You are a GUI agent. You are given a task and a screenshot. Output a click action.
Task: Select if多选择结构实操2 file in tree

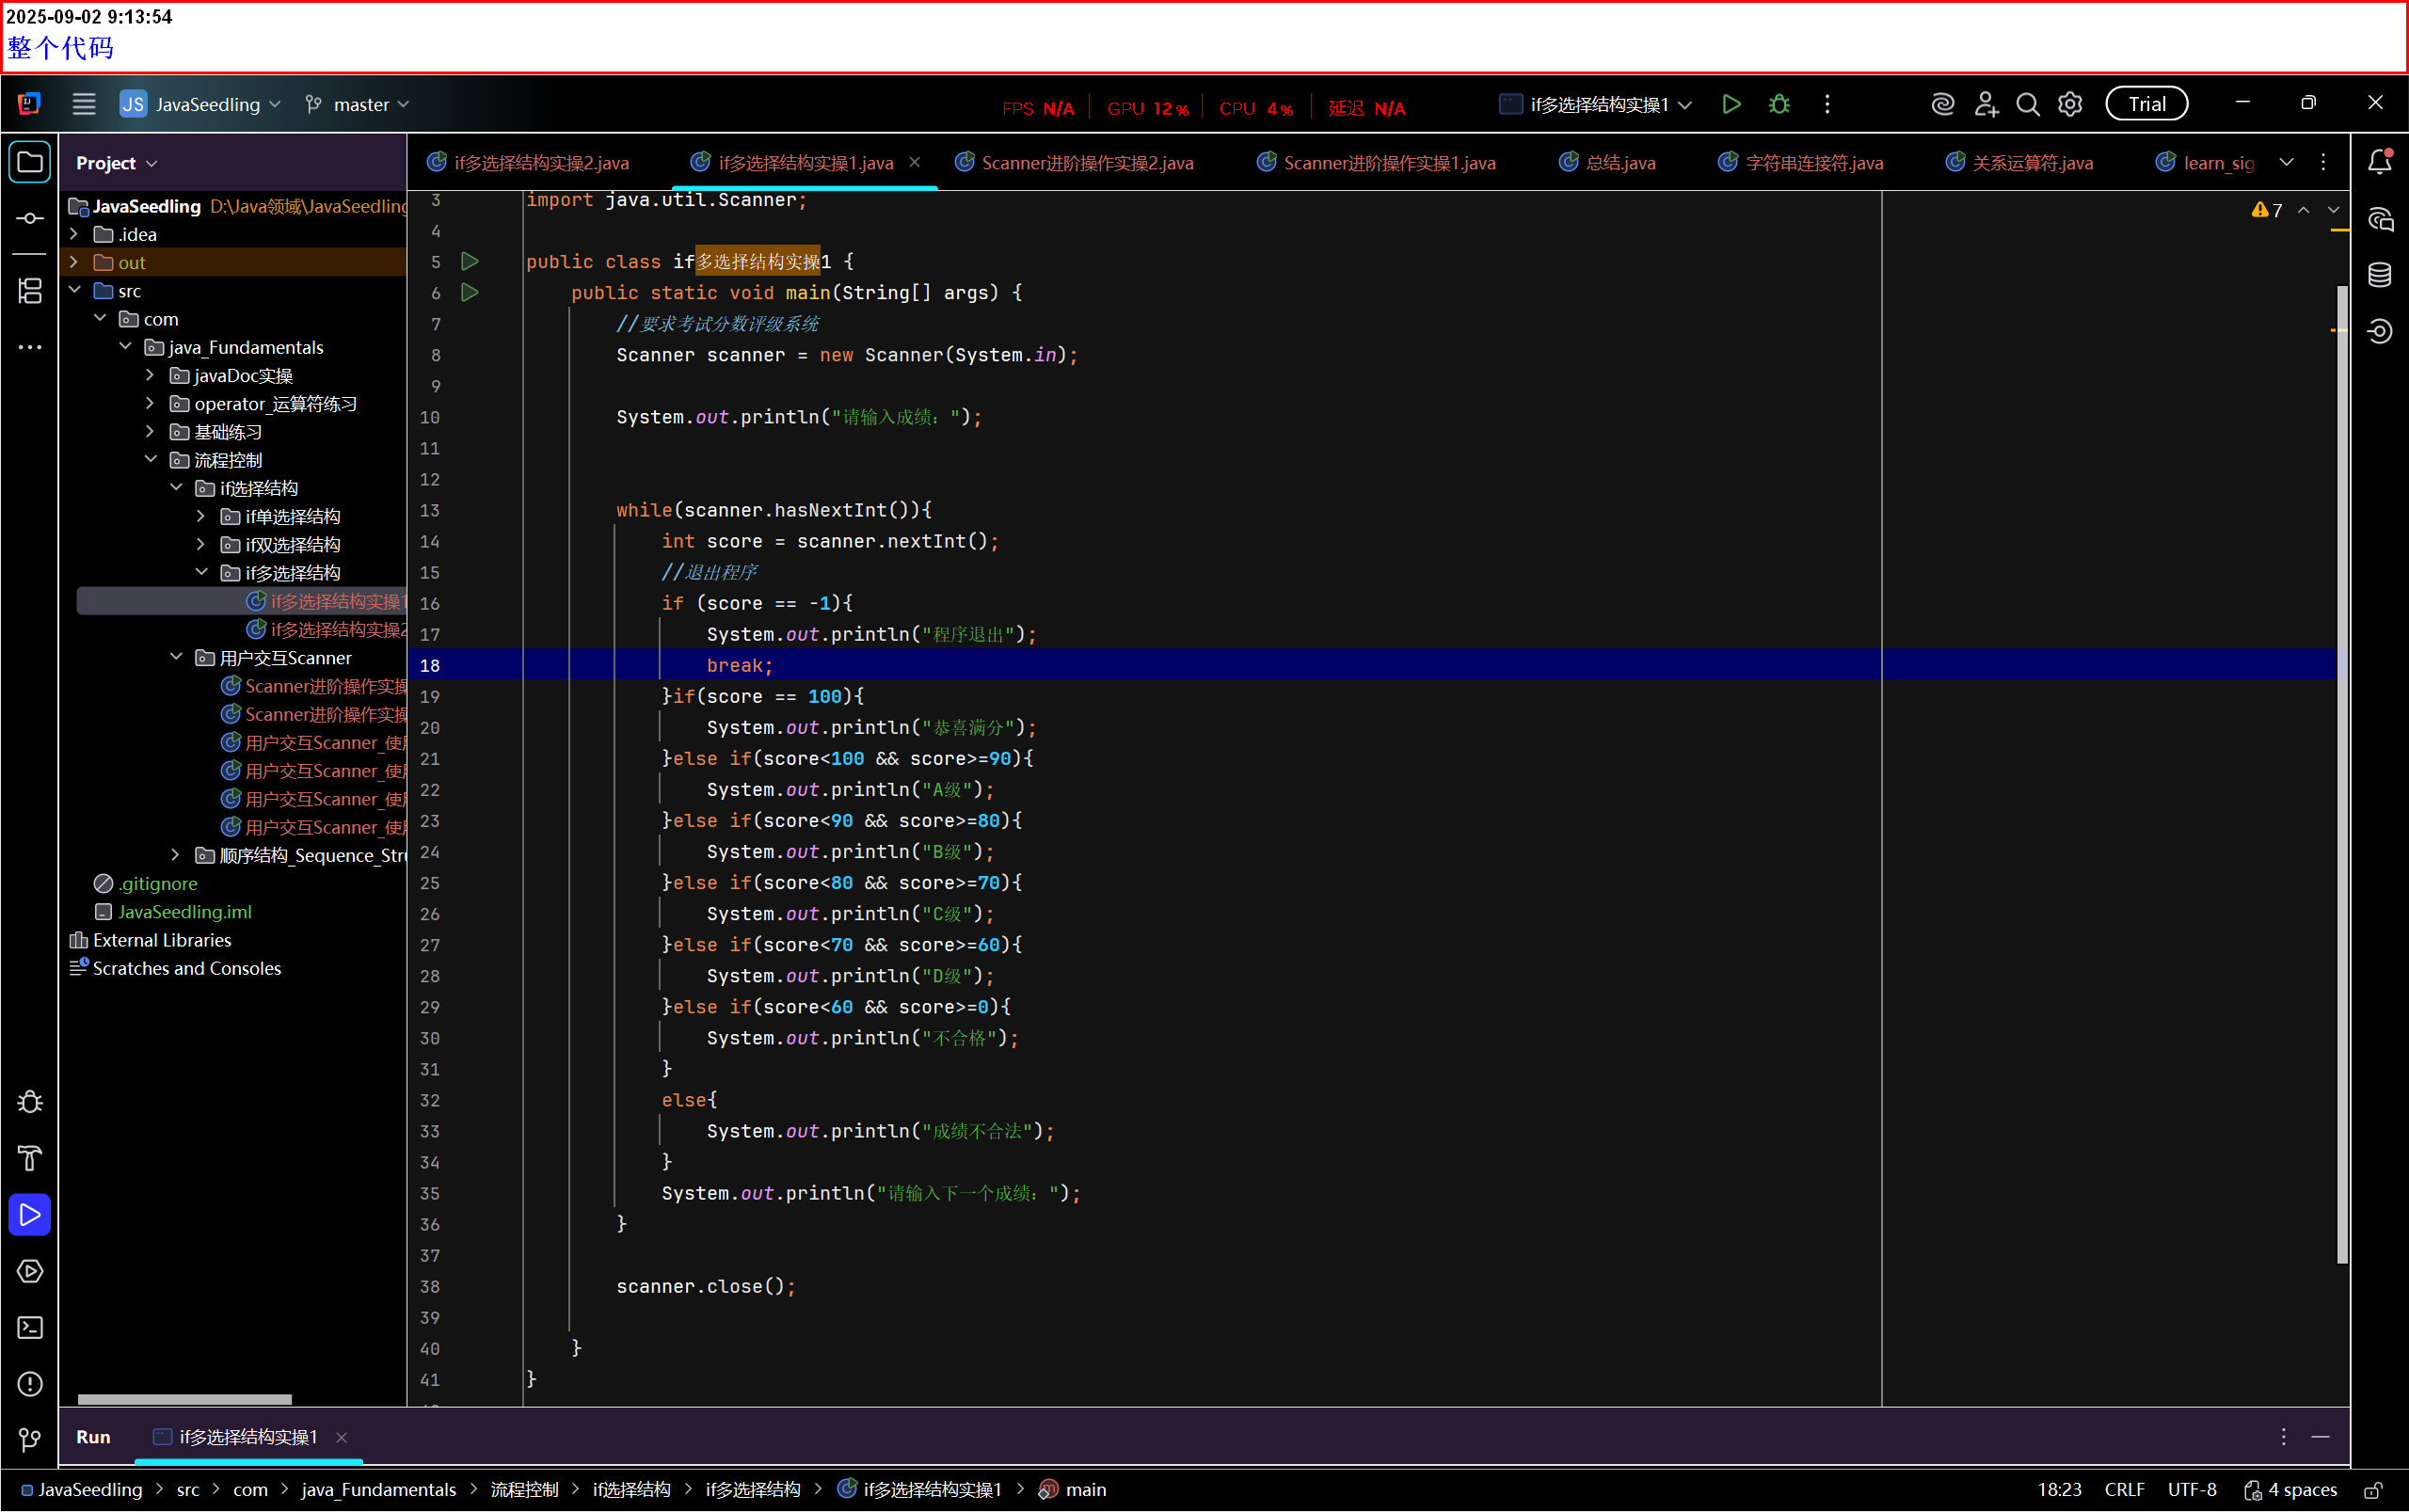coord(326,629)
